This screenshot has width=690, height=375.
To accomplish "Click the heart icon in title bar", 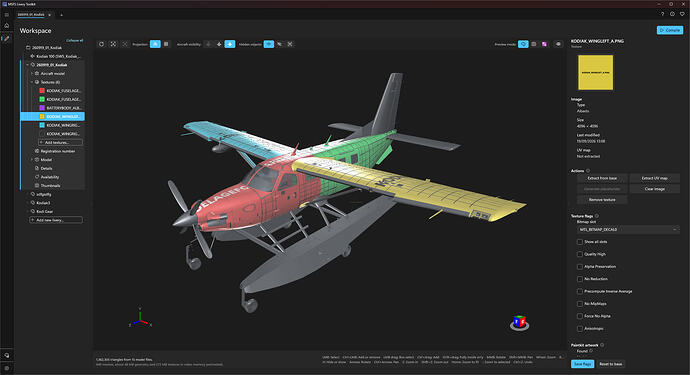I will 682,14.
